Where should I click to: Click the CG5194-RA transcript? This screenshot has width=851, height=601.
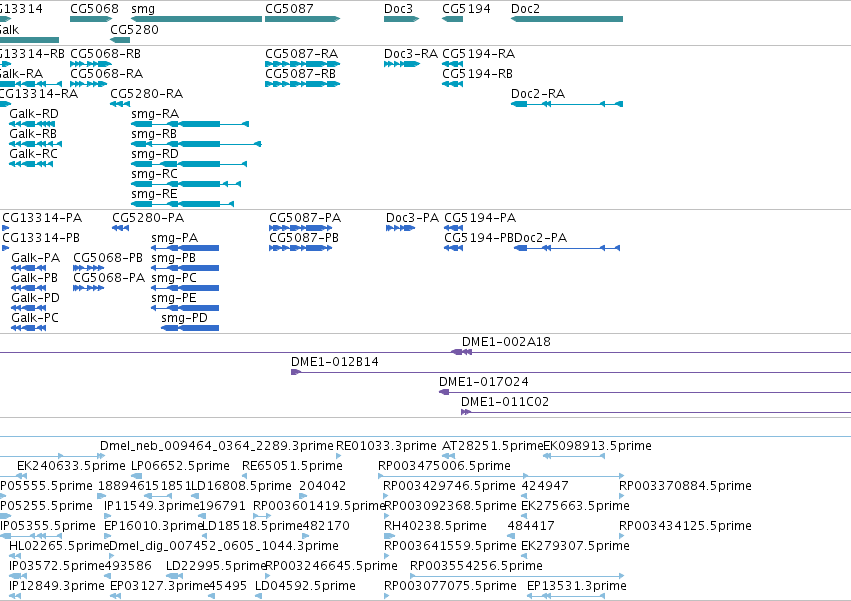click(x=453, y=64)
